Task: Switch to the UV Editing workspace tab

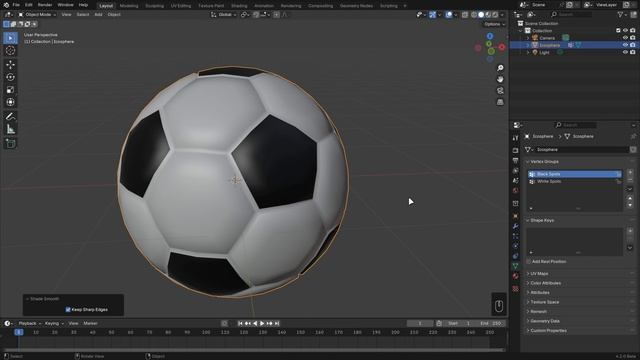Action: pyautogui.click(x=181, y=6)
